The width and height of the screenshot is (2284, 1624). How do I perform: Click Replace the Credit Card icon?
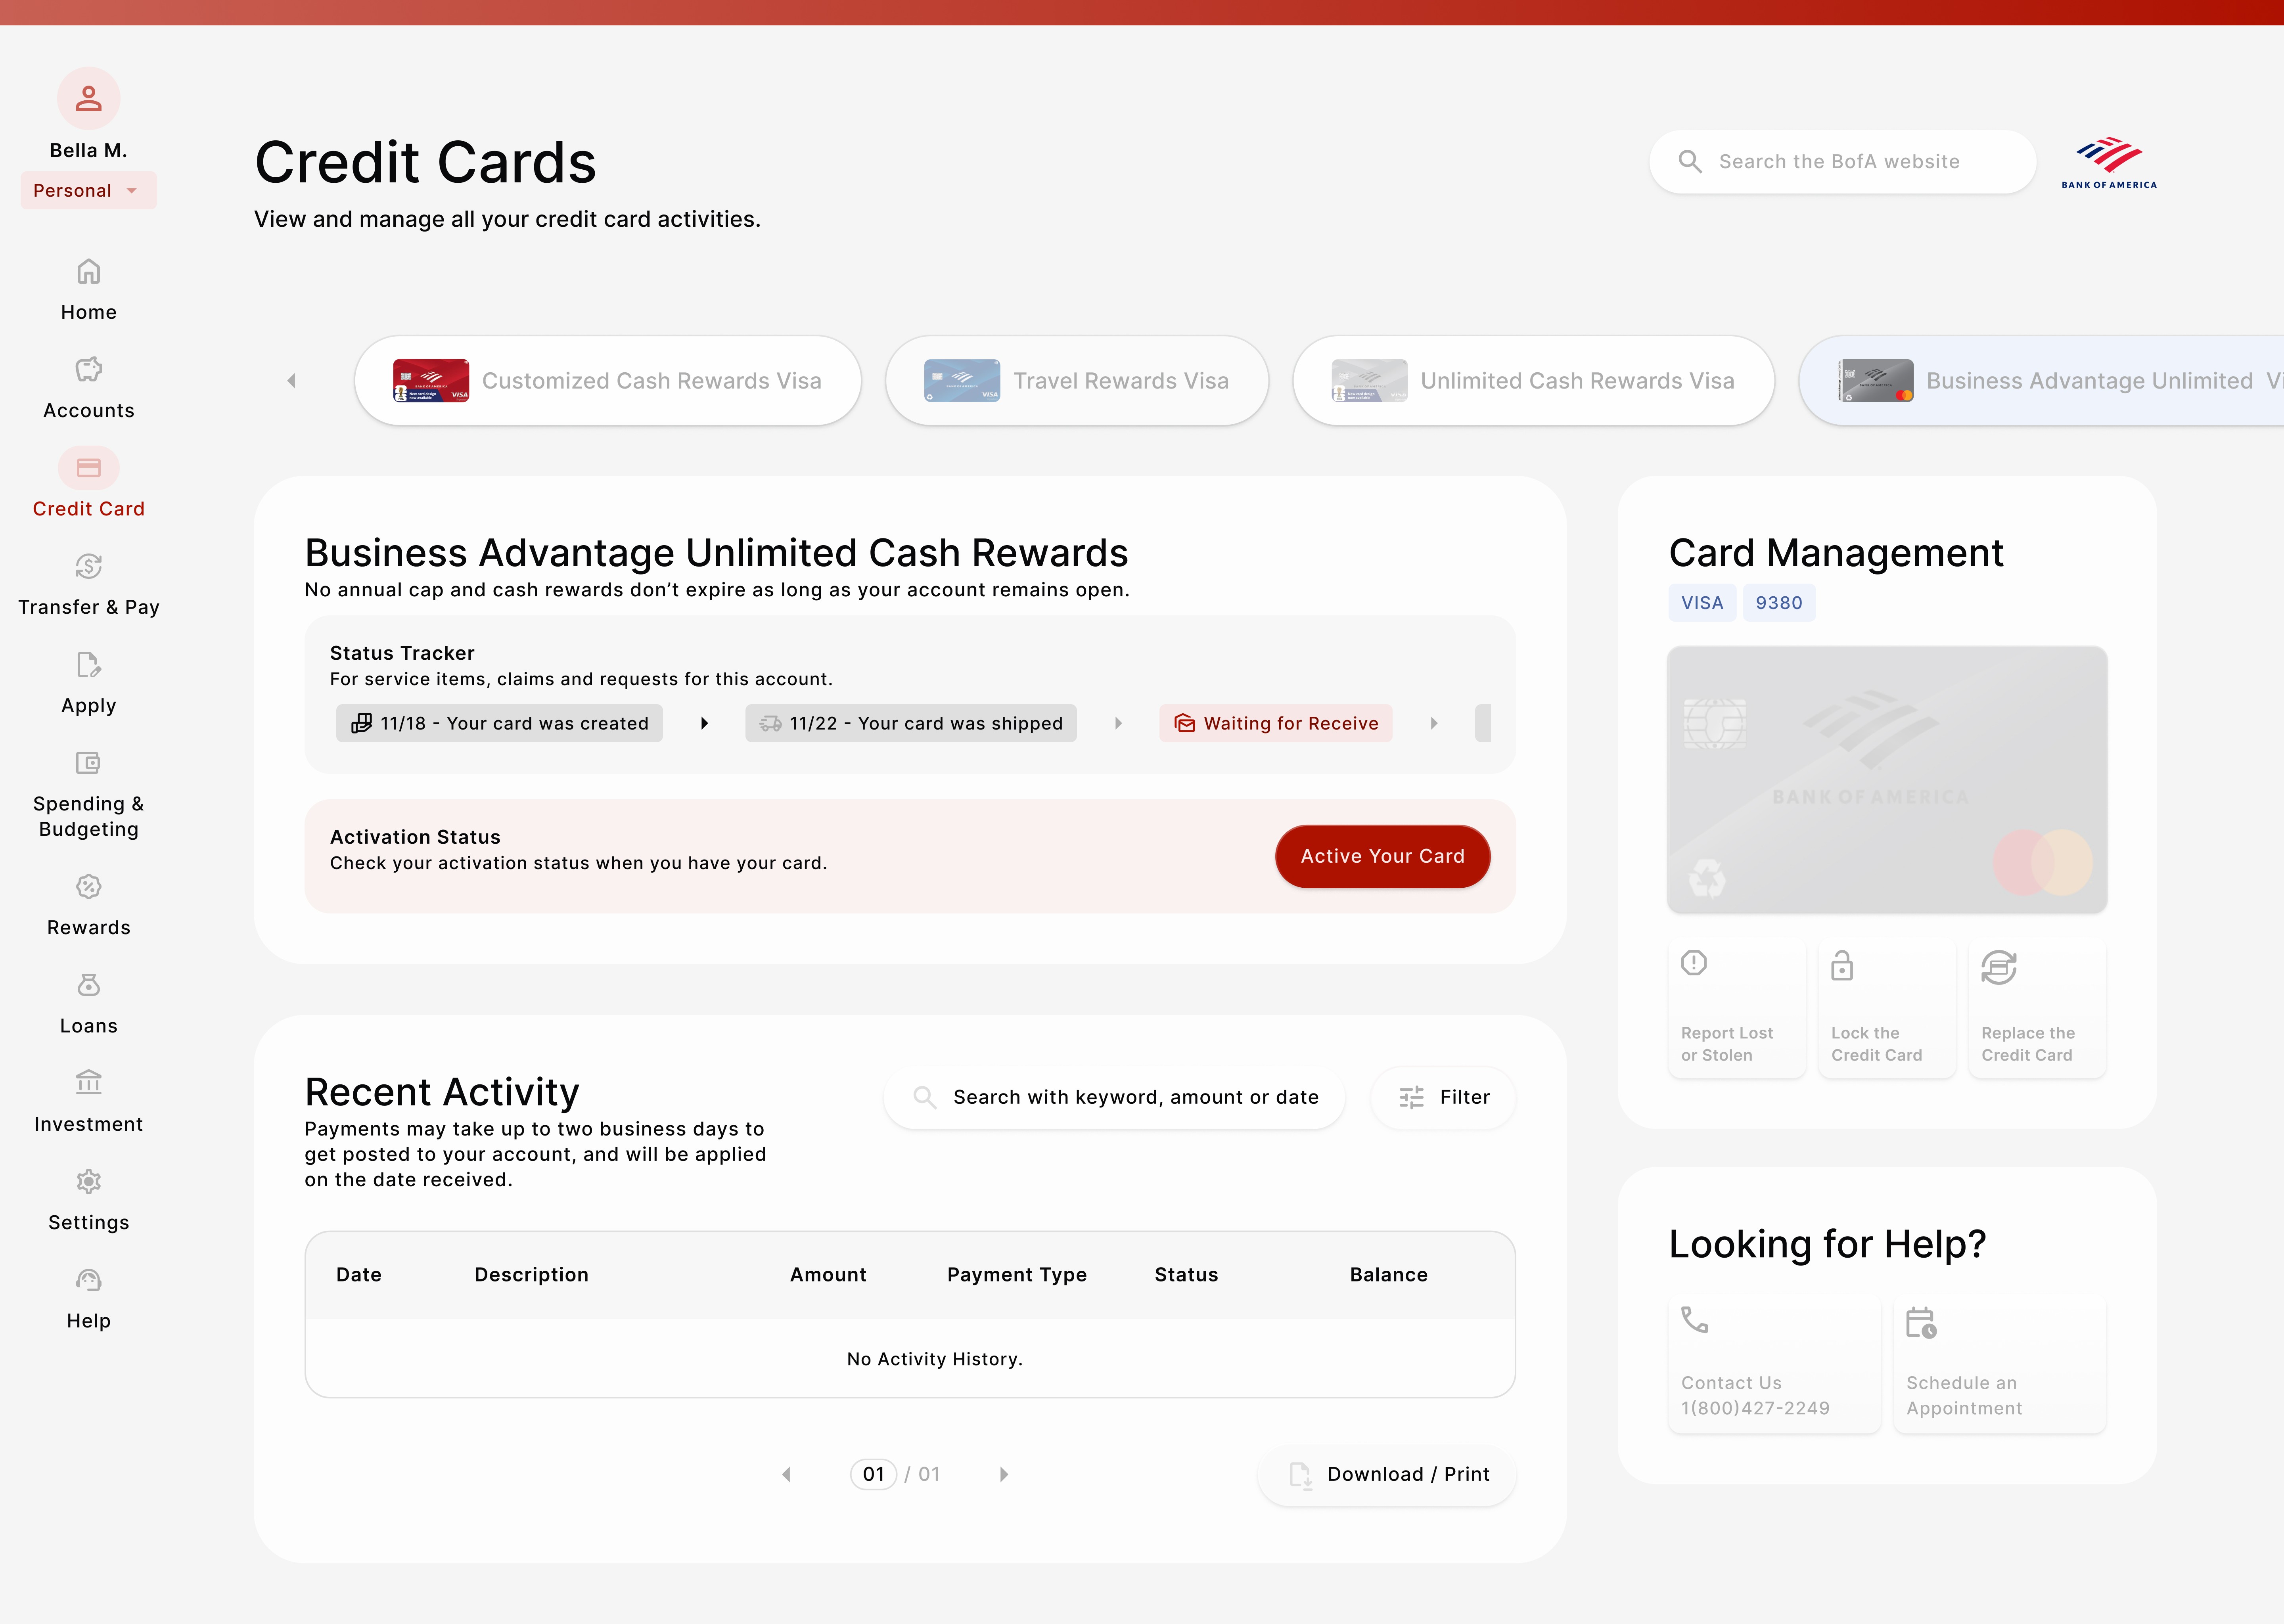1998,967
